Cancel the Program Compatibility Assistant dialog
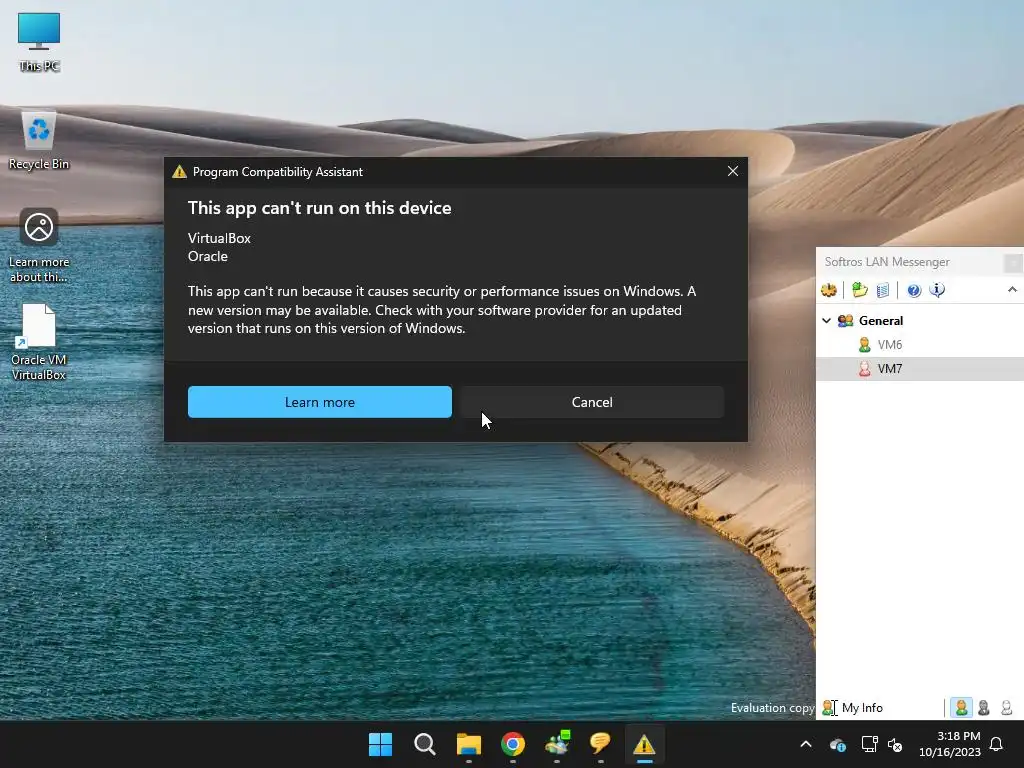The height and width of the screenshot is (768, 1024). pyautogui.click(x=592, y=402)
